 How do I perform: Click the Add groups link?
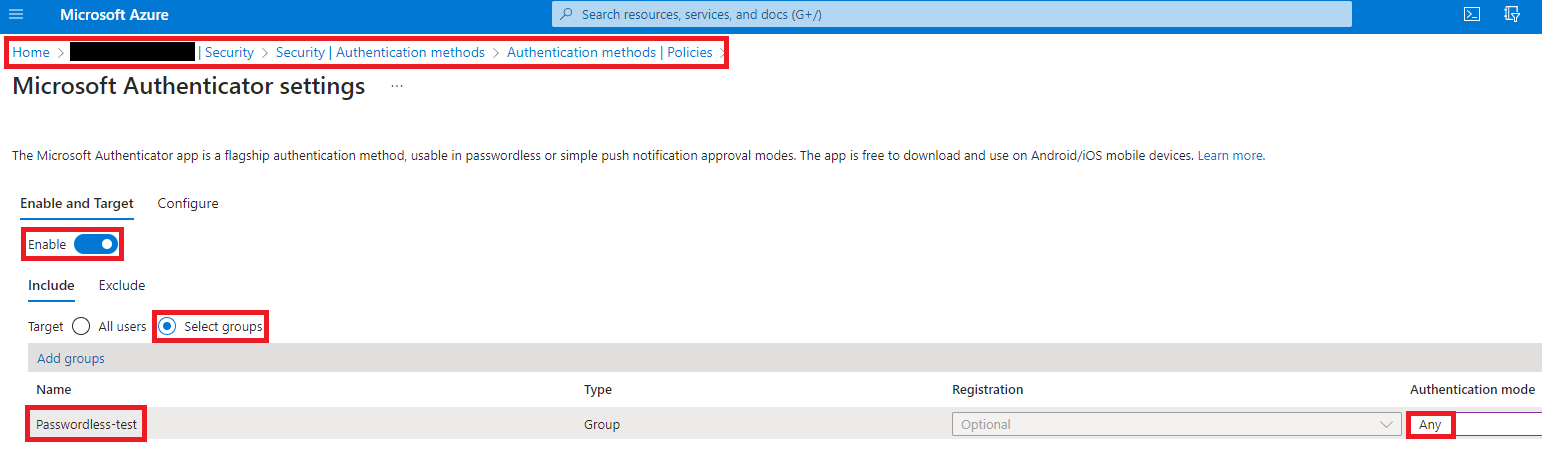[x=71, y=358]
